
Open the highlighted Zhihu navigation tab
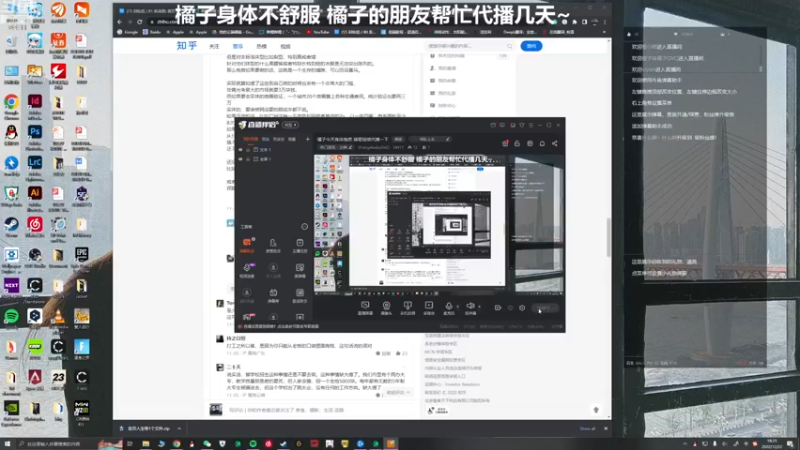[238, 46]
